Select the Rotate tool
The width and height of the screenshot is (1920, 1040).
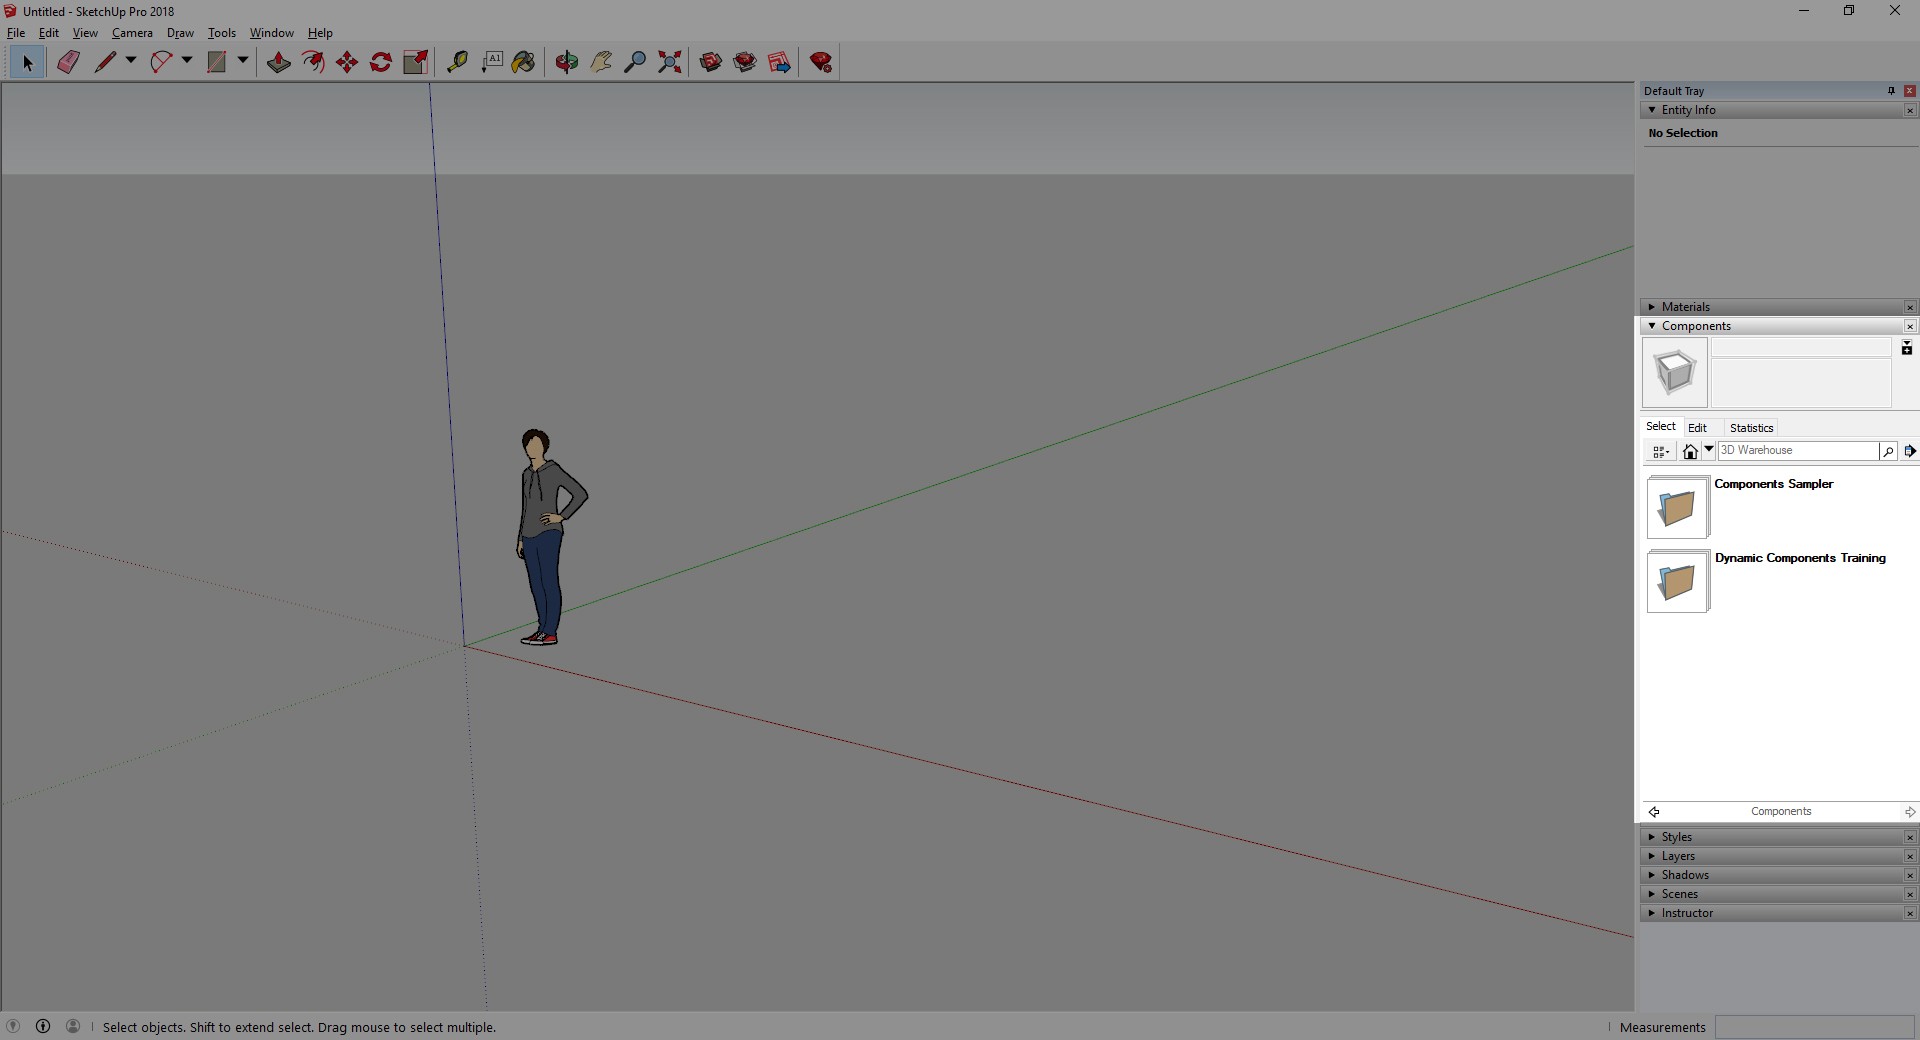(381, 62)
